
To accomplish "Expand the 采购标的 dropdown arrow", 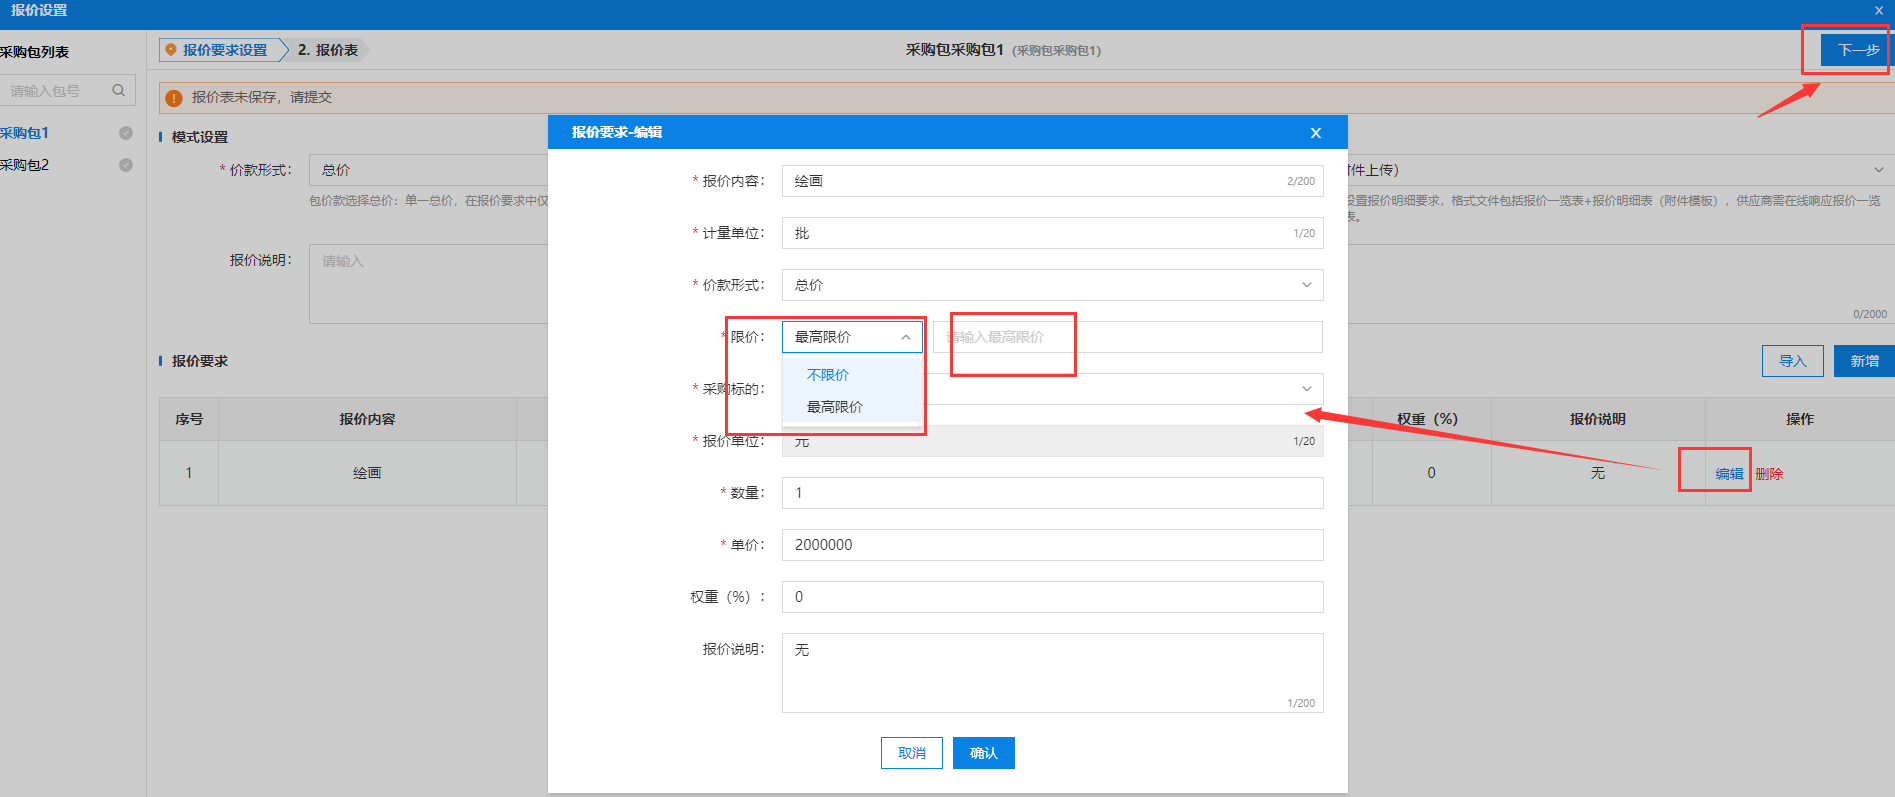I will [1306, 389].
